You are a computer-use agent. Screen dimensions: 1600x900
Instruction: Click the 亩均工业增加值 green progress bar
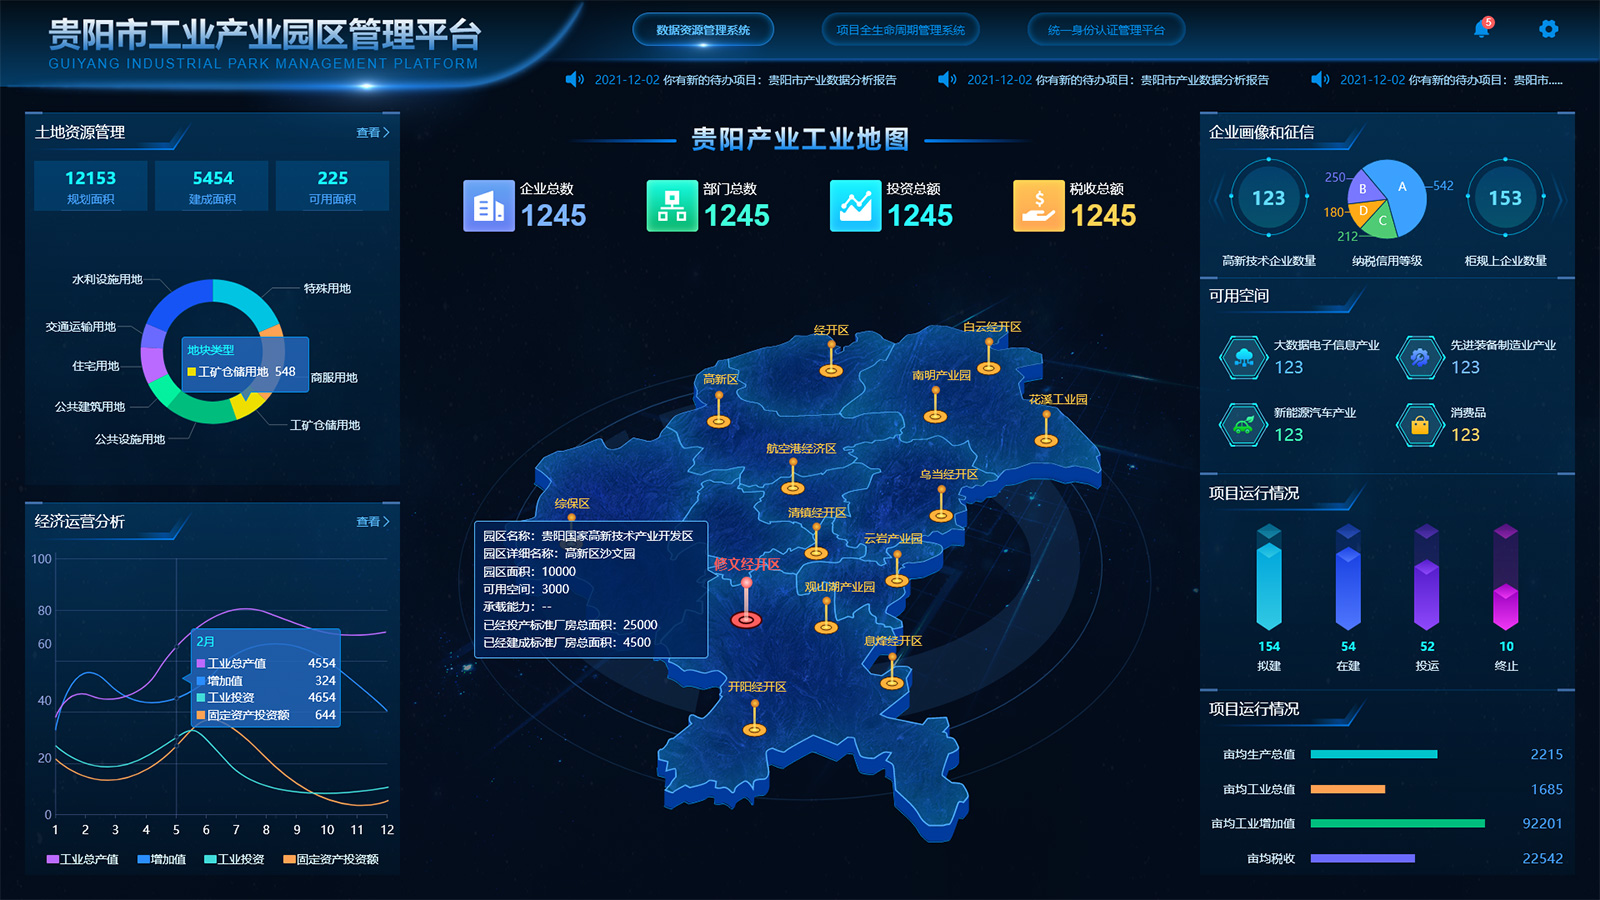(x=1397, y=824)
